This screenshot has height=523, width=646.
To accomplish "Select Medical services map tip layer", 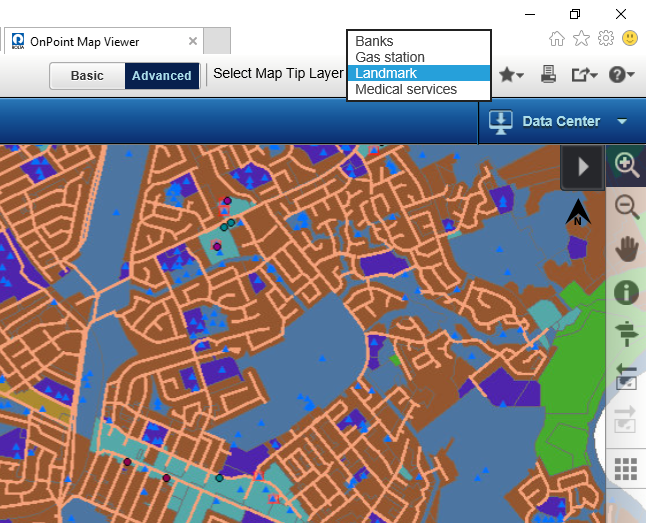I will 406,89.
